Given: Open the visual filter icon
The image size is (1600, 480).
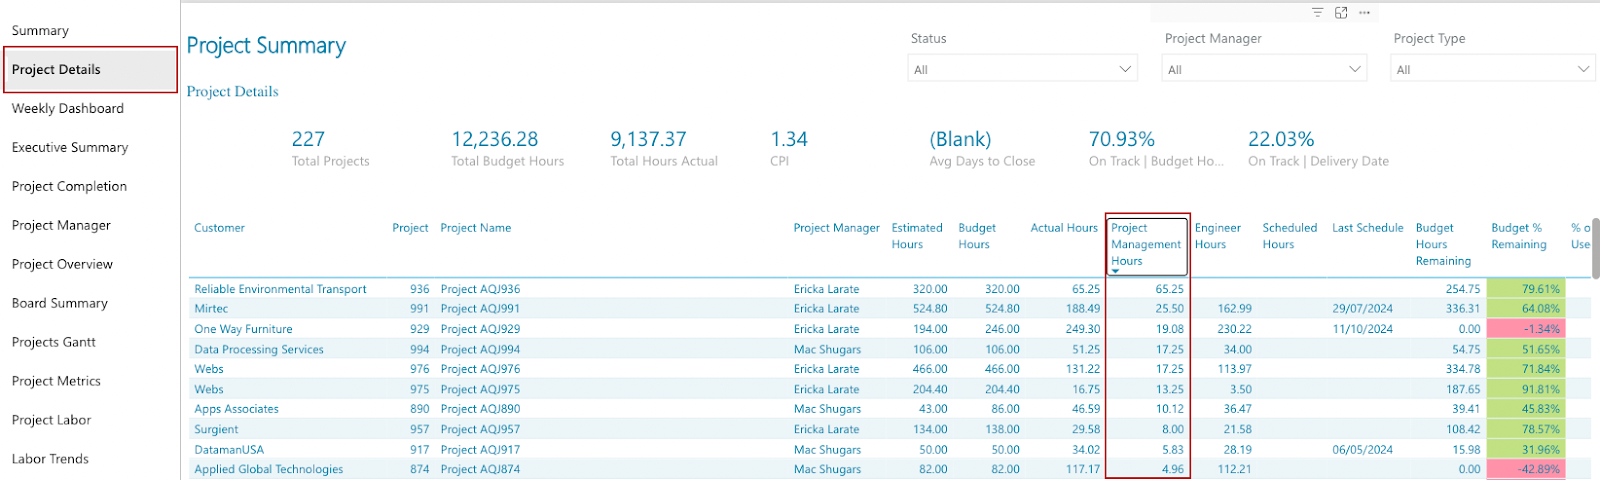Looking at the screenshot, I should pyautogui.click(x=1317, y=12).
